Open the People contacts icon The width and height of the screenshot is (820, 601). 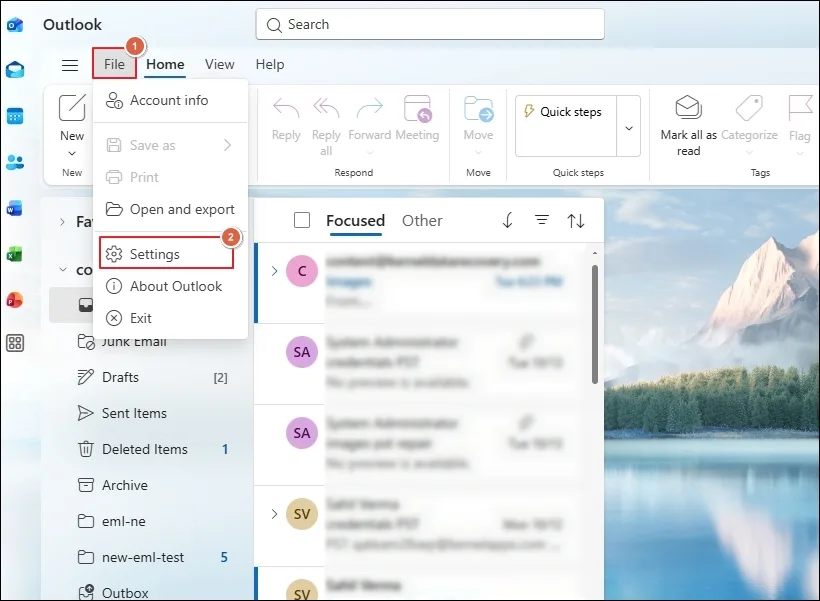[x=15, y=162]
